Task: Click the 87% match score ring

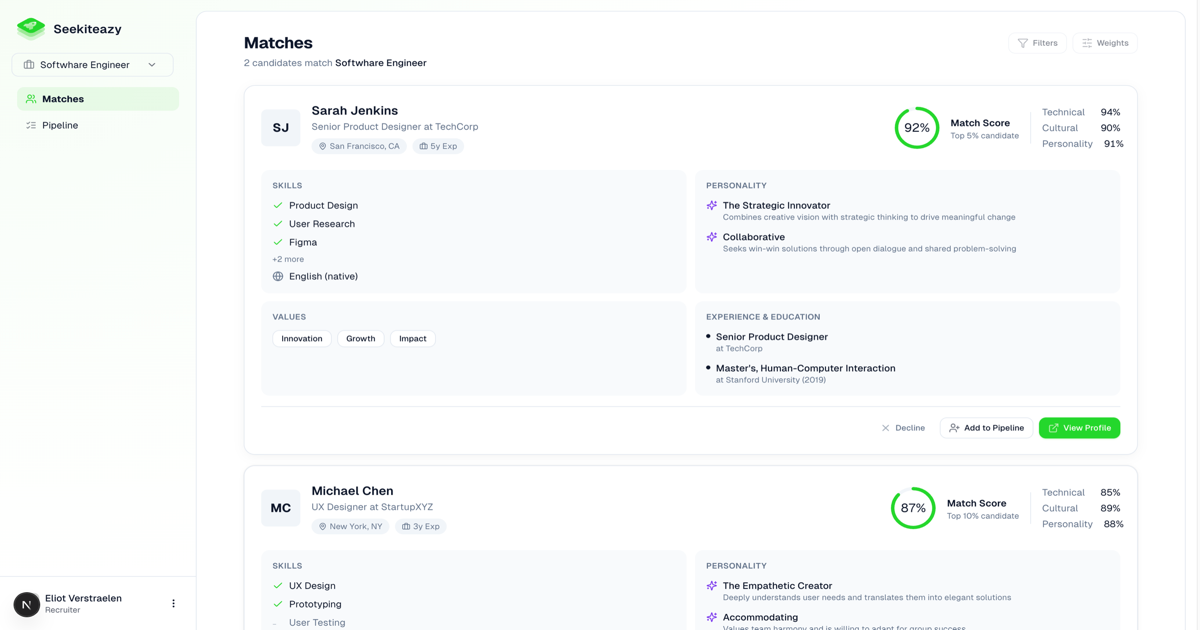Action: coord(913,508)
